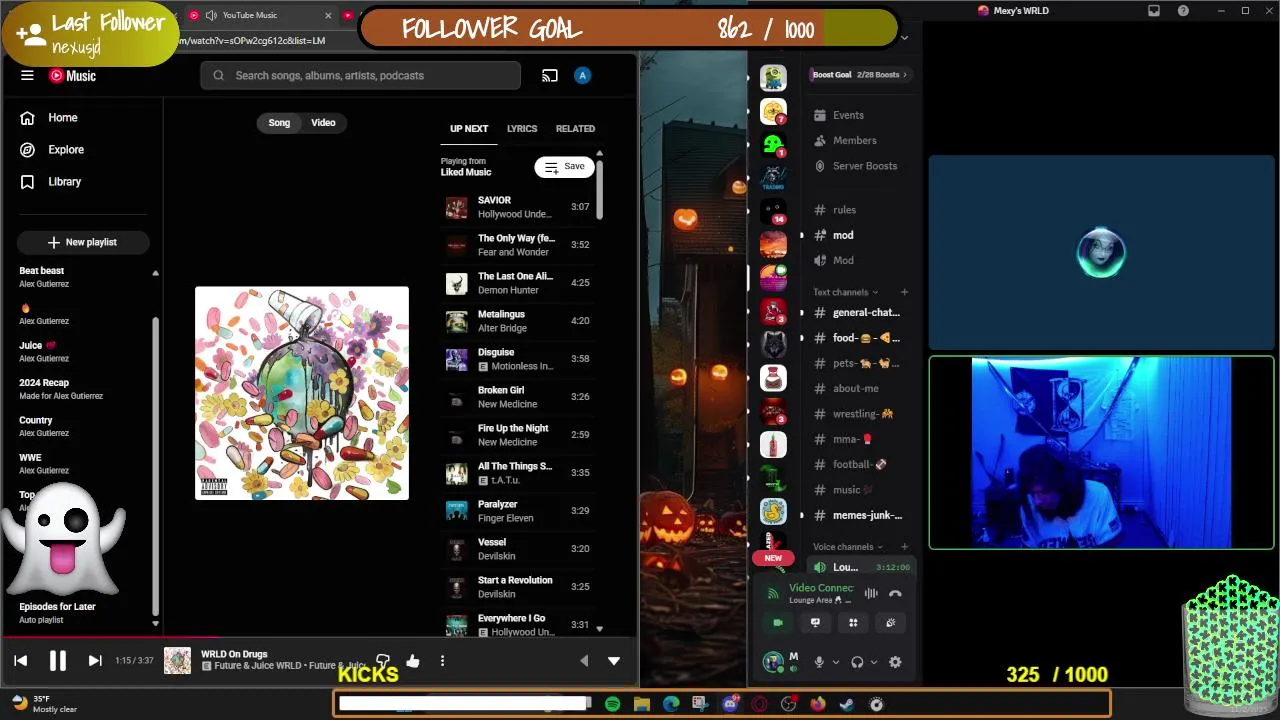Collapse the Voice channels category

[848, 547]
